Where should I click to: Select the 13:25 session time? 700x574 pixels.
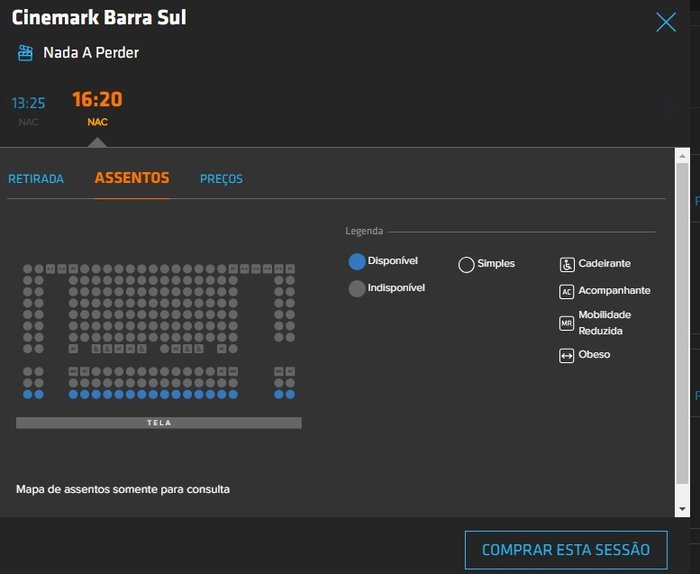coord(28,103)
